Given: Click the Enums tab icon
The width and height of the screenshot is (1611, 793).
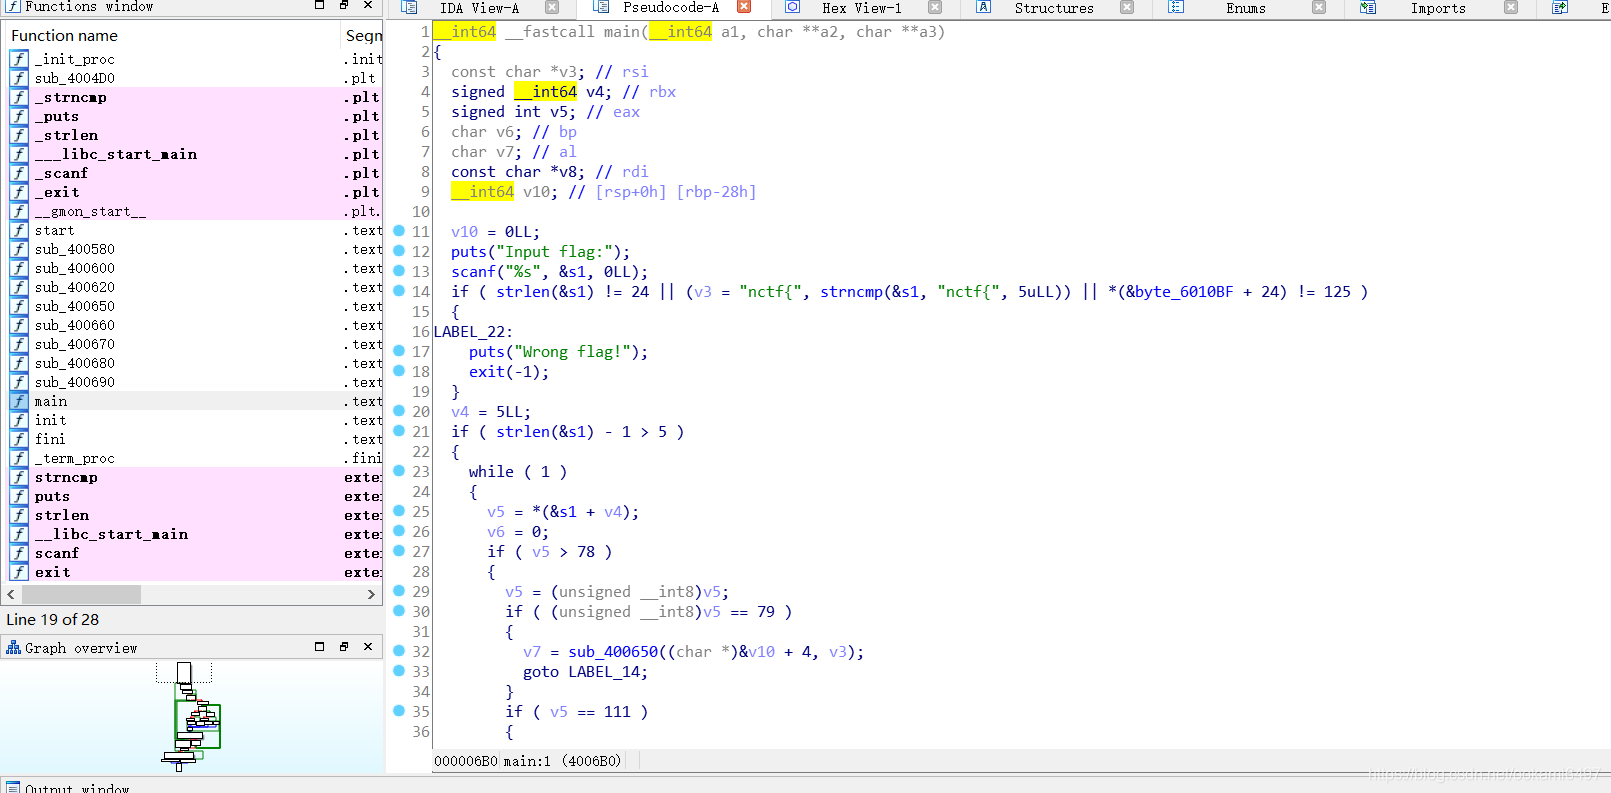Looking at the screenshot, I should point(1176,7).
